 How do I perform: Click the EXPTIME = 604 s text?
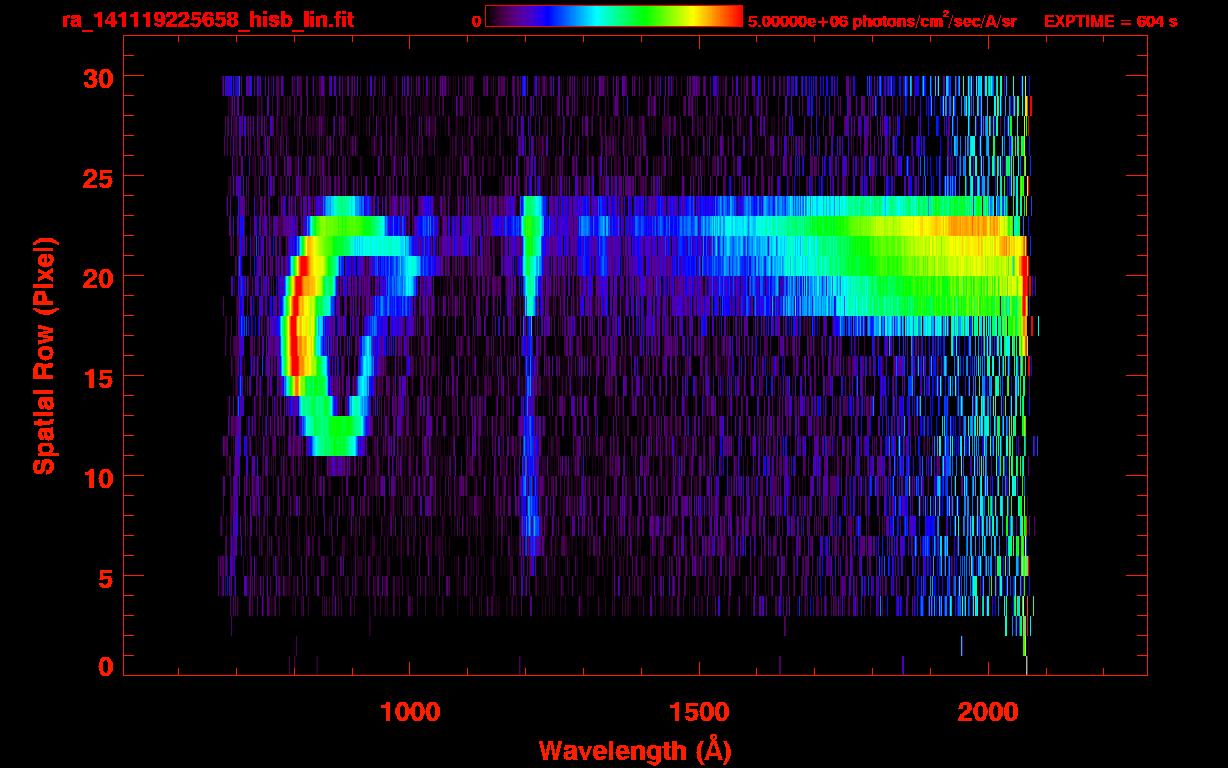1110,21
